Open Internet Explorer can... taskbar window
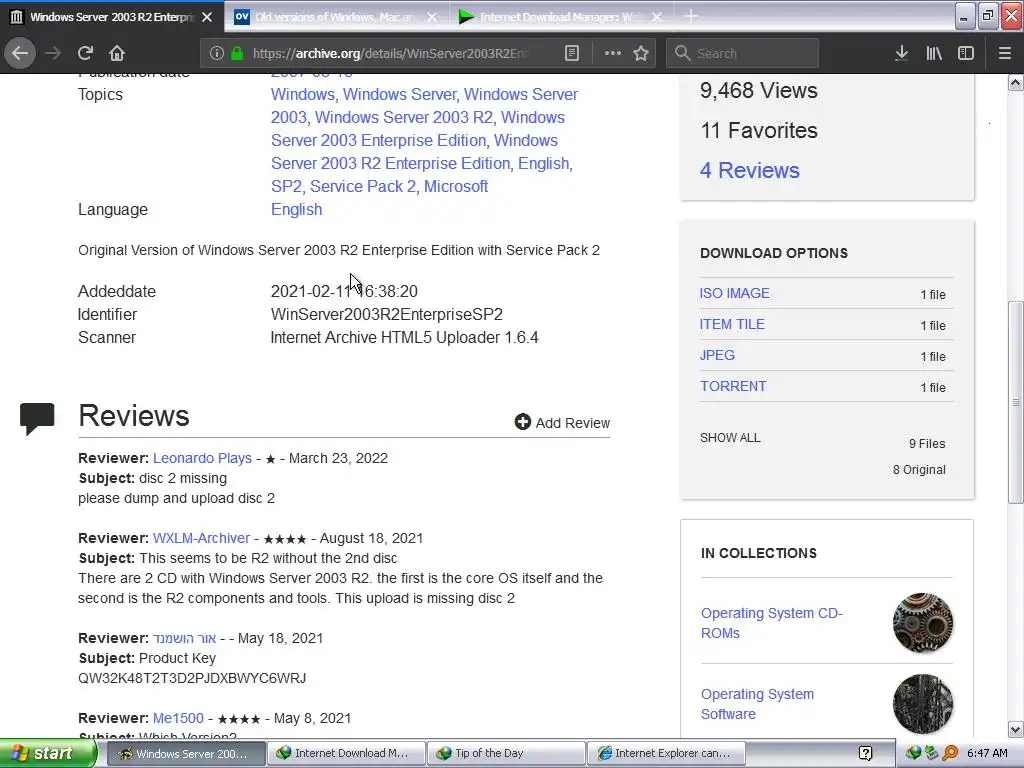 click(x=666, y=754)
